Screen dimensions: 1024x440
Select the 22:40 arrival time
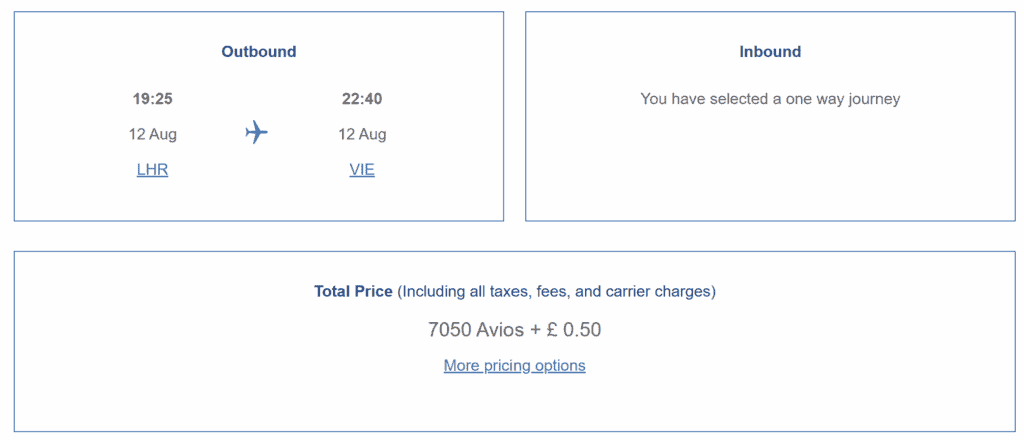(362, 99)
